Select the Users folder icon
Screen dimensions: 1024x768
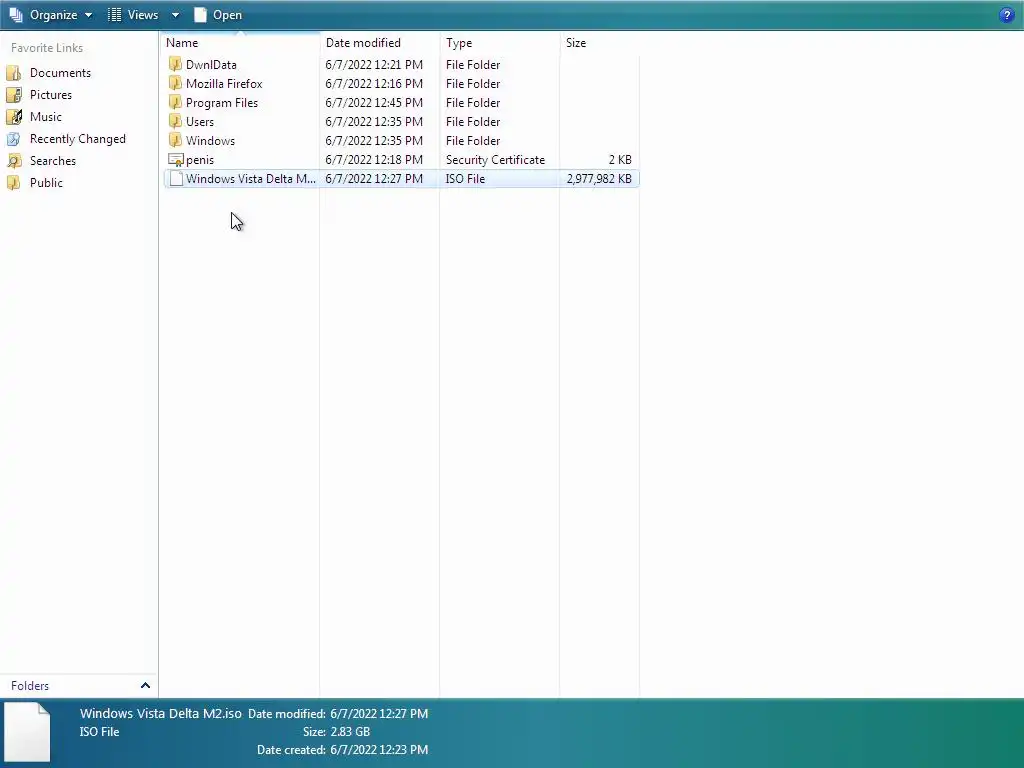(x=175, y=121)
